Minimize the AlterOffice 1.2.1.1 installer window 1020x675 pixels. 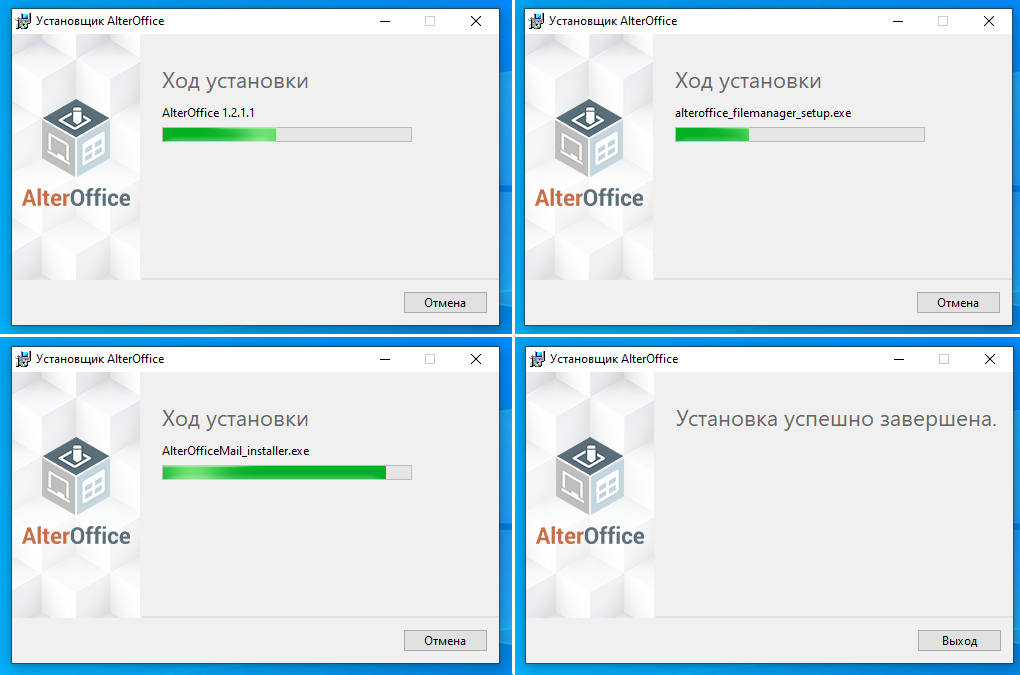coord(385,21)
